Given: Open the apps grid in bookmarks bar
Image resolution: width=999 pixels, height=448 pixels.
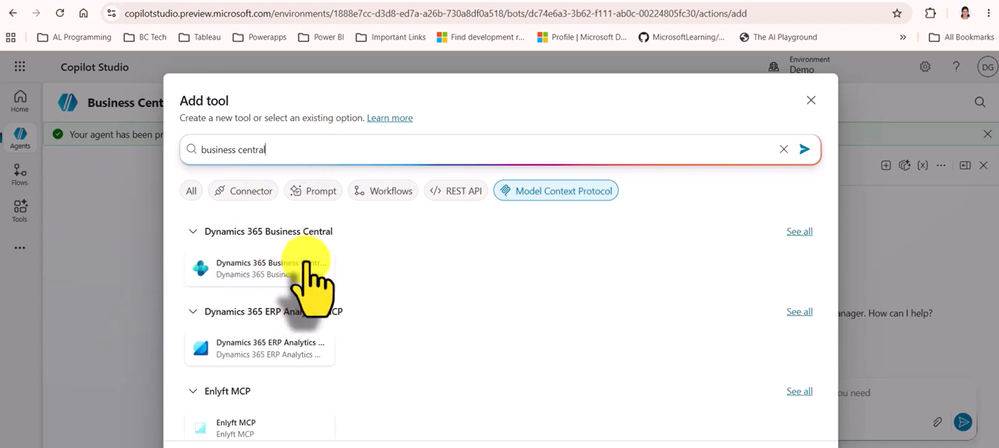Looking at the screenshot, I should pyautogui.click(x=11, y=38).
